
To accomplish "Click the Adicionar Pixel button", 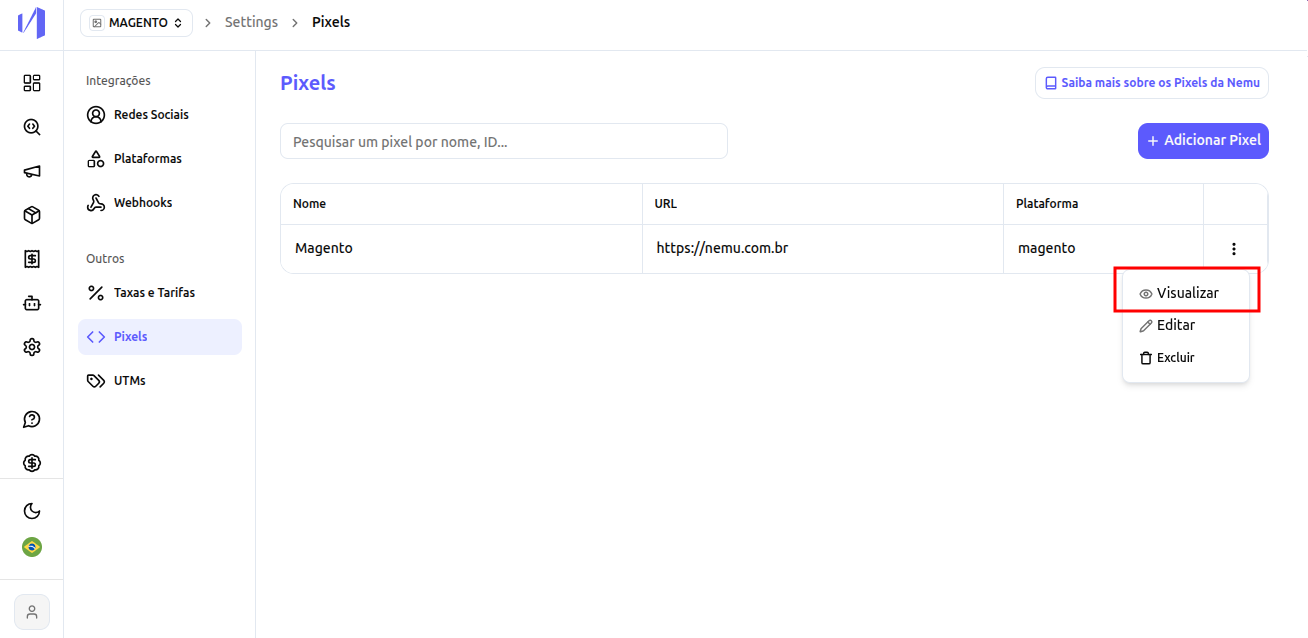I will pos(1203,141).
